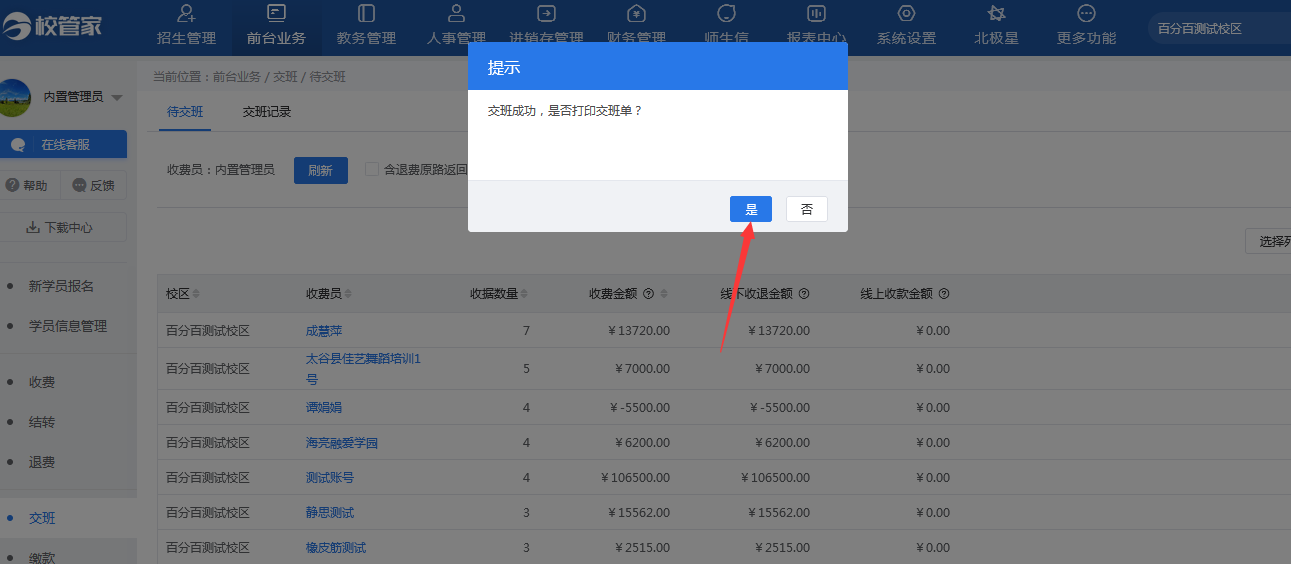Click the 在线客服 button
The height and width of the screenshot is (564, 1291).
point(63,144)
